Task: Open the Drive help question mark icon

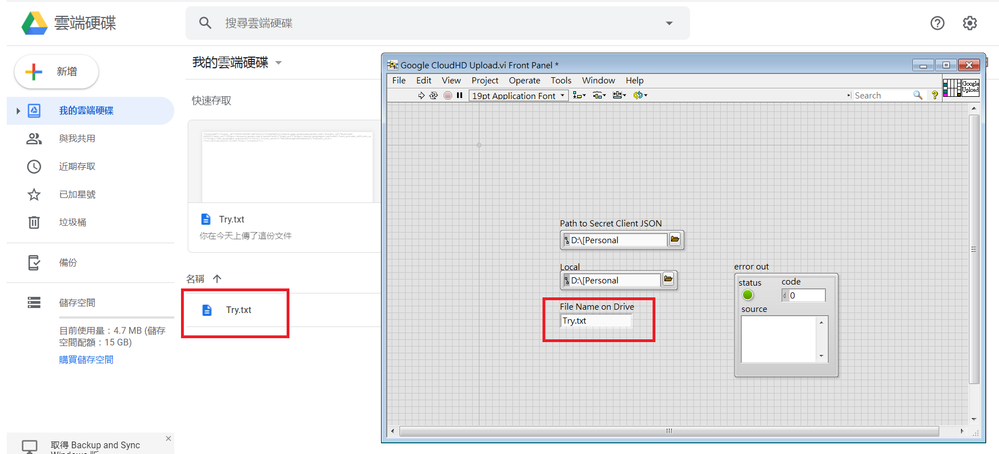Action: pyautogui.click(x=937, y=23)
